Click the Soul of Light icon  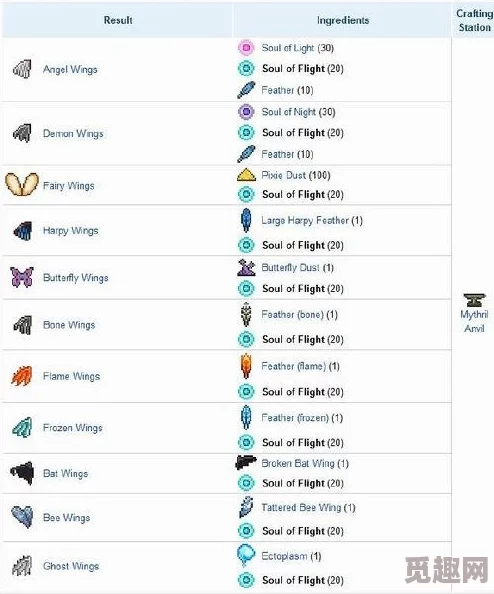tap(246, 48)
